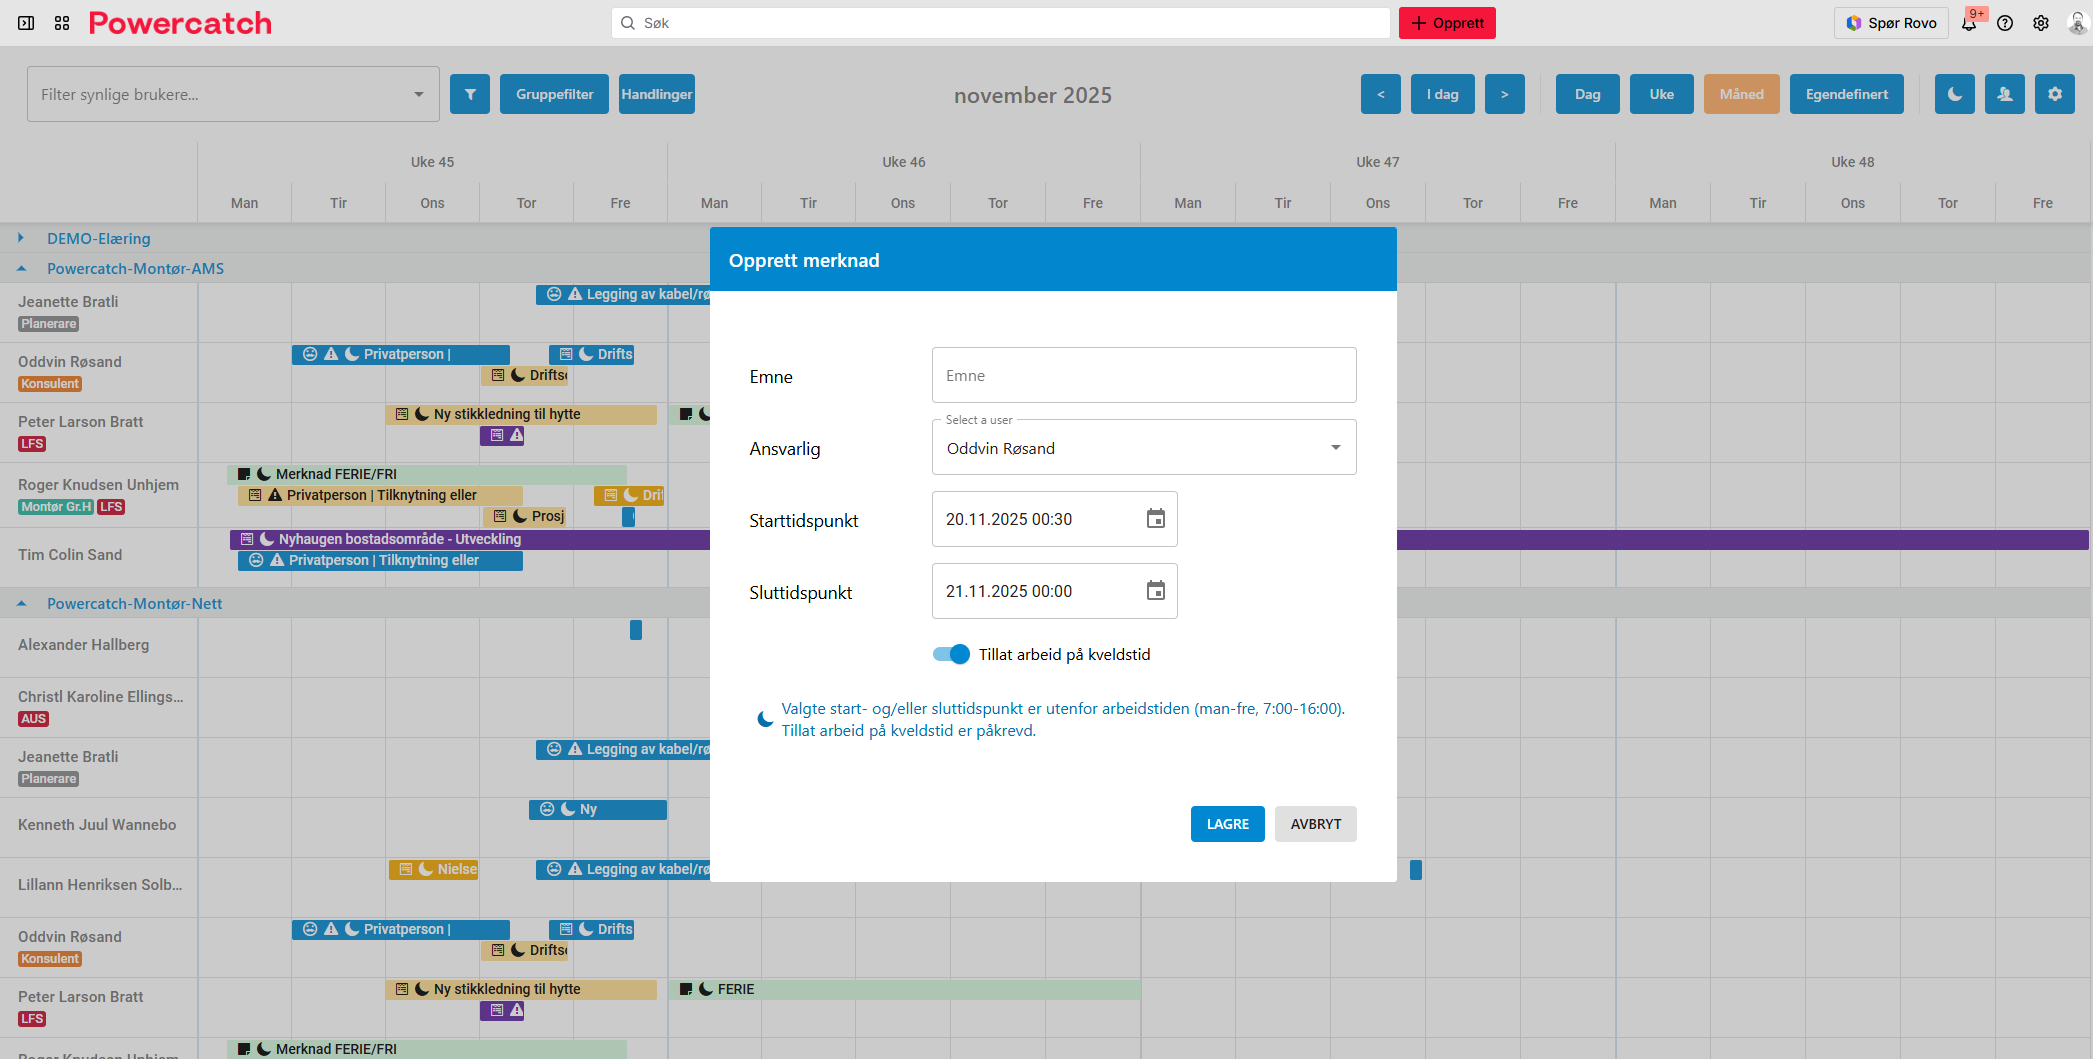
Task: Switch to Uke view
Action: [x=1661, y=94]
